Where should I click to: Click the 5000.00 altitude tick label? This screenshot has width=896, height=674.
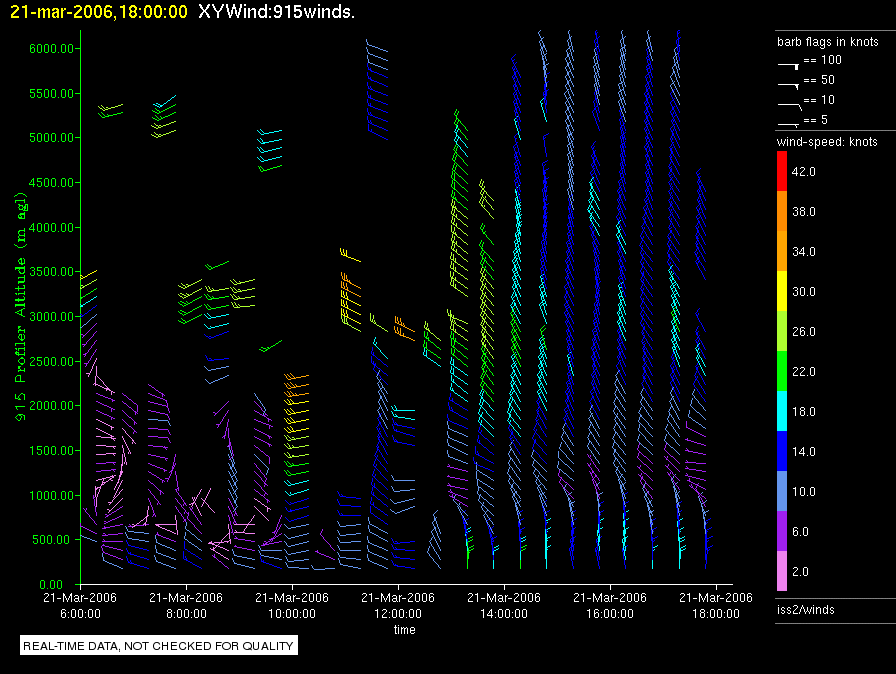51,138
